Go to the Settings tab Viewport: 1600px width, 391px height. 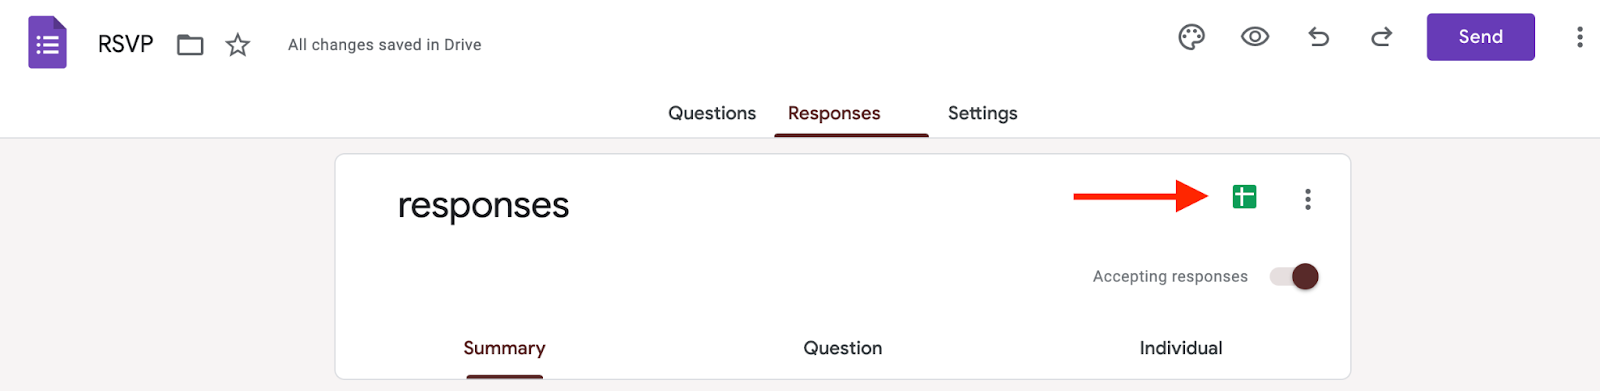coord(983,113)
